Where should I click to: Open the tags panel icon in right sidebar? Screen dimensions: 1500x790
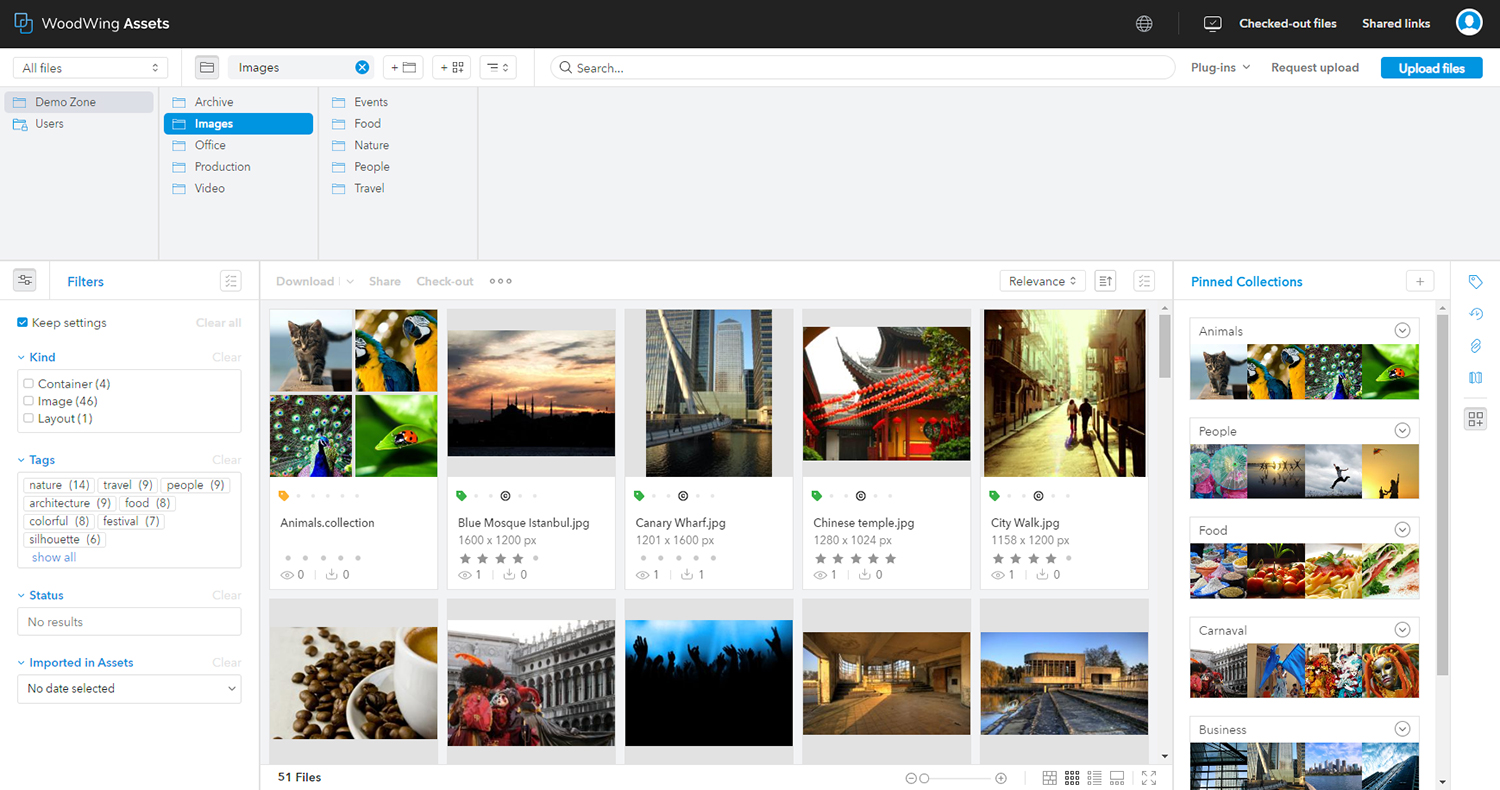(1475, 282)
